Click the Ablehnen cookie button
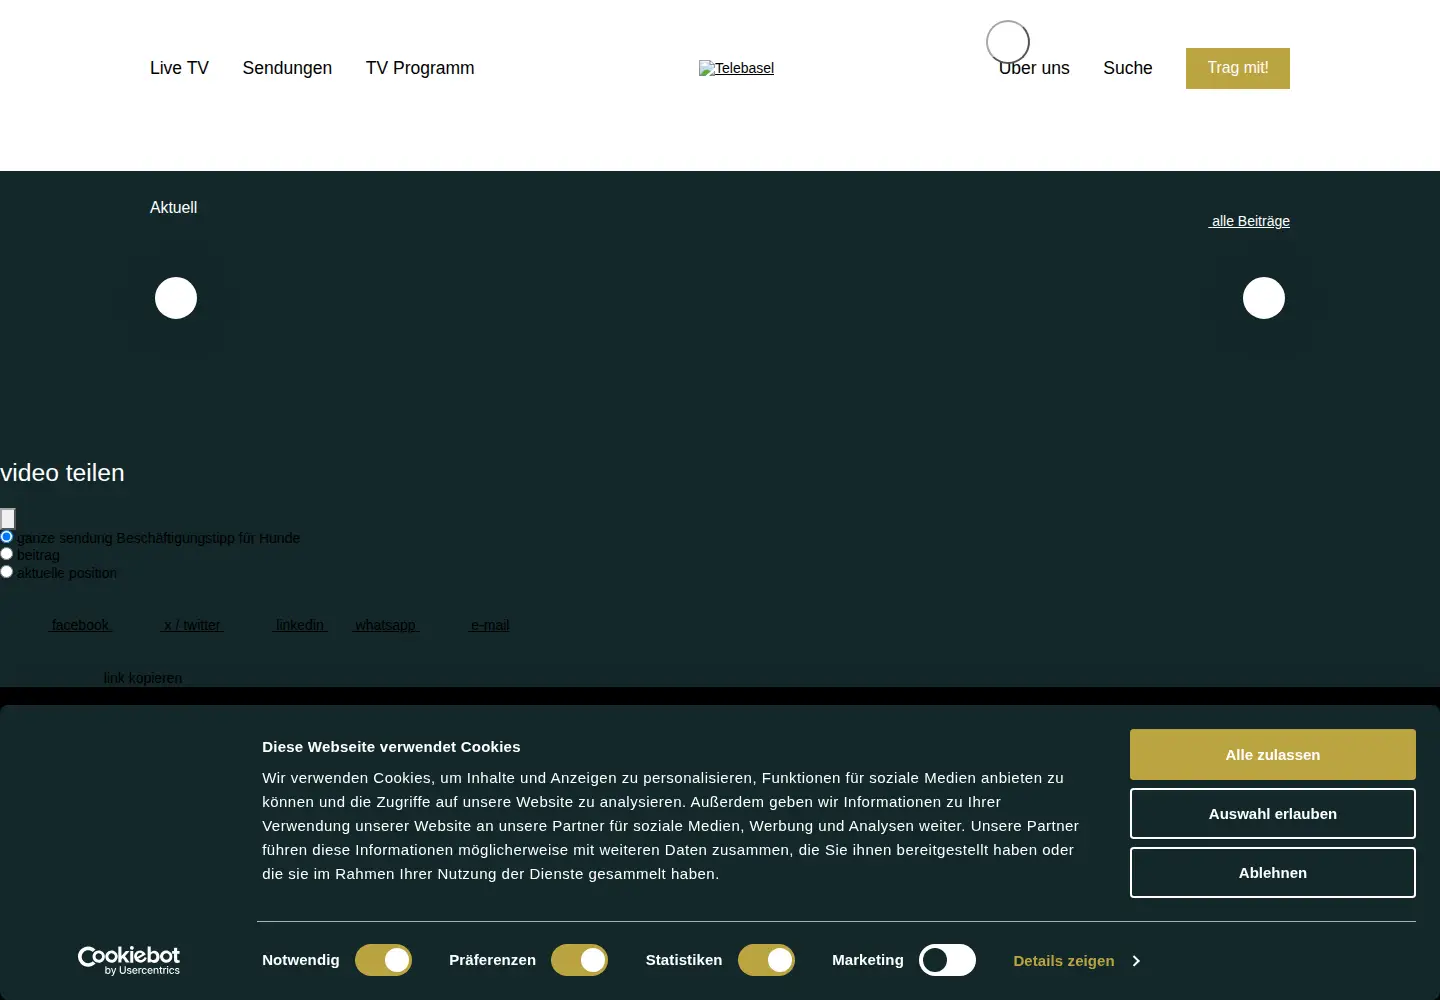The height and width of the screenshot is (1000, 1440). pyautogui.click(x=1273, y=873)
